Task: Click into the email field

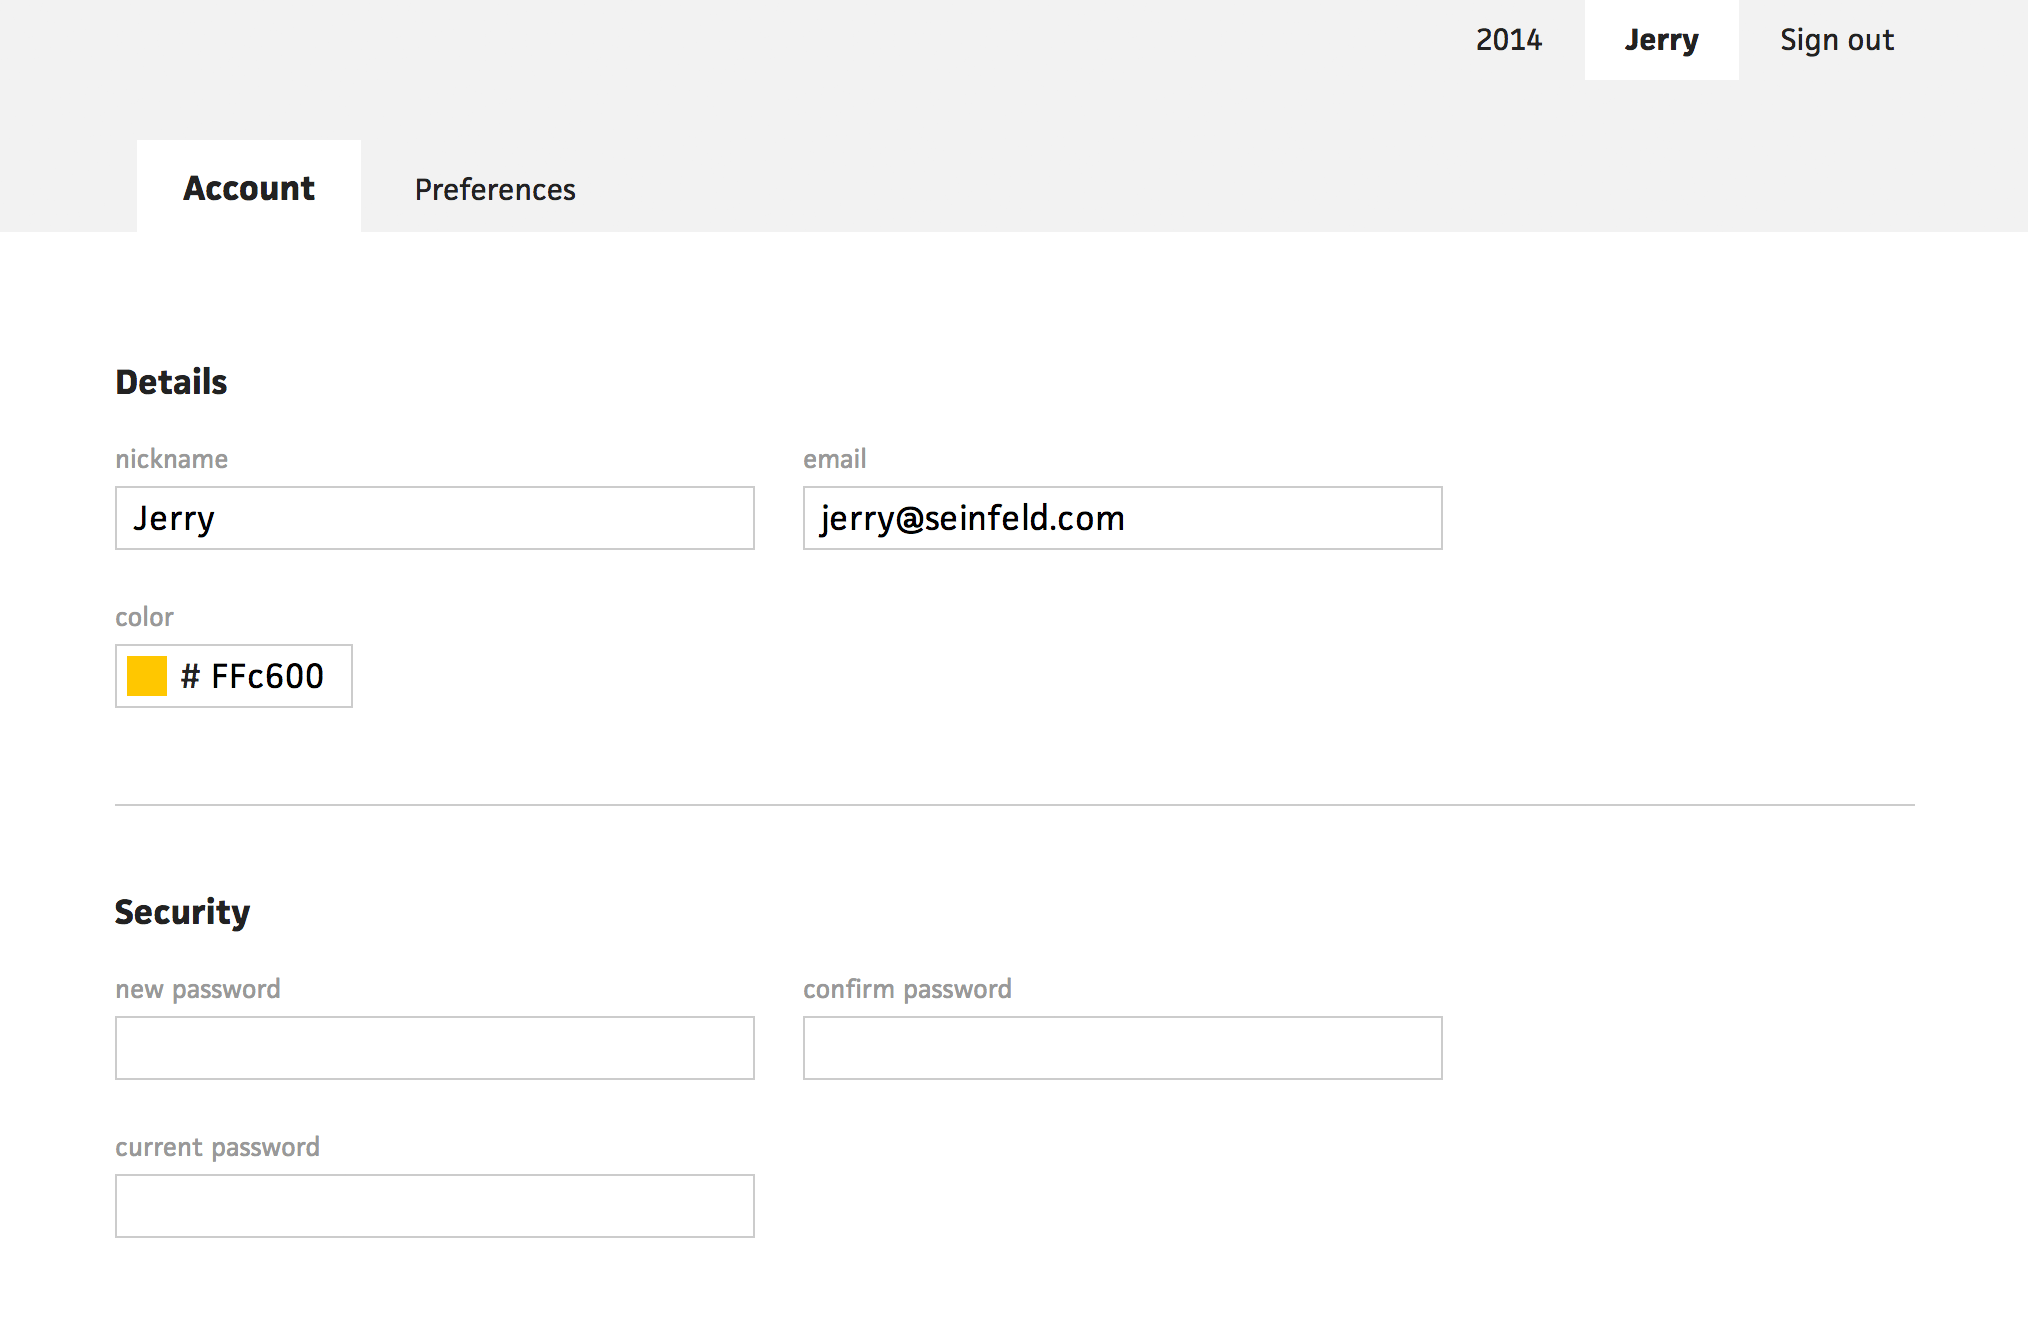Action: 1122,518
